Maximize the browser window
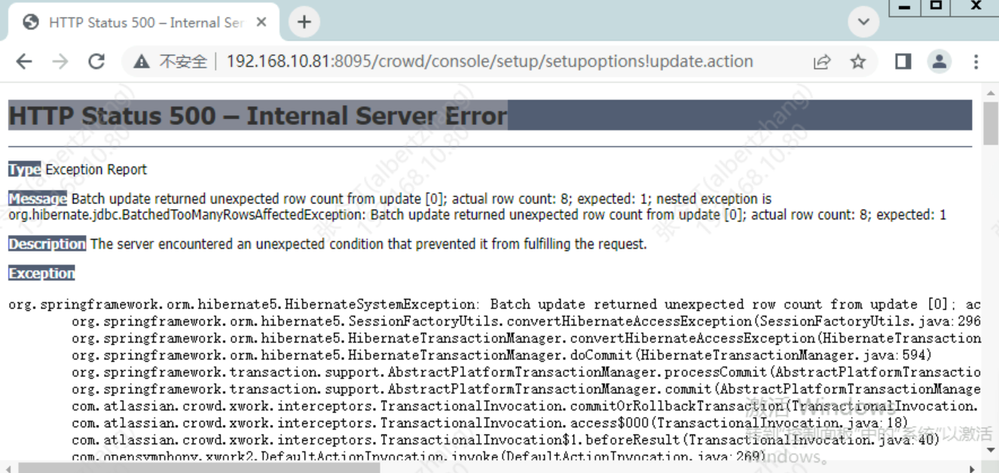The image size is (999, 473). tap(936, 6)
